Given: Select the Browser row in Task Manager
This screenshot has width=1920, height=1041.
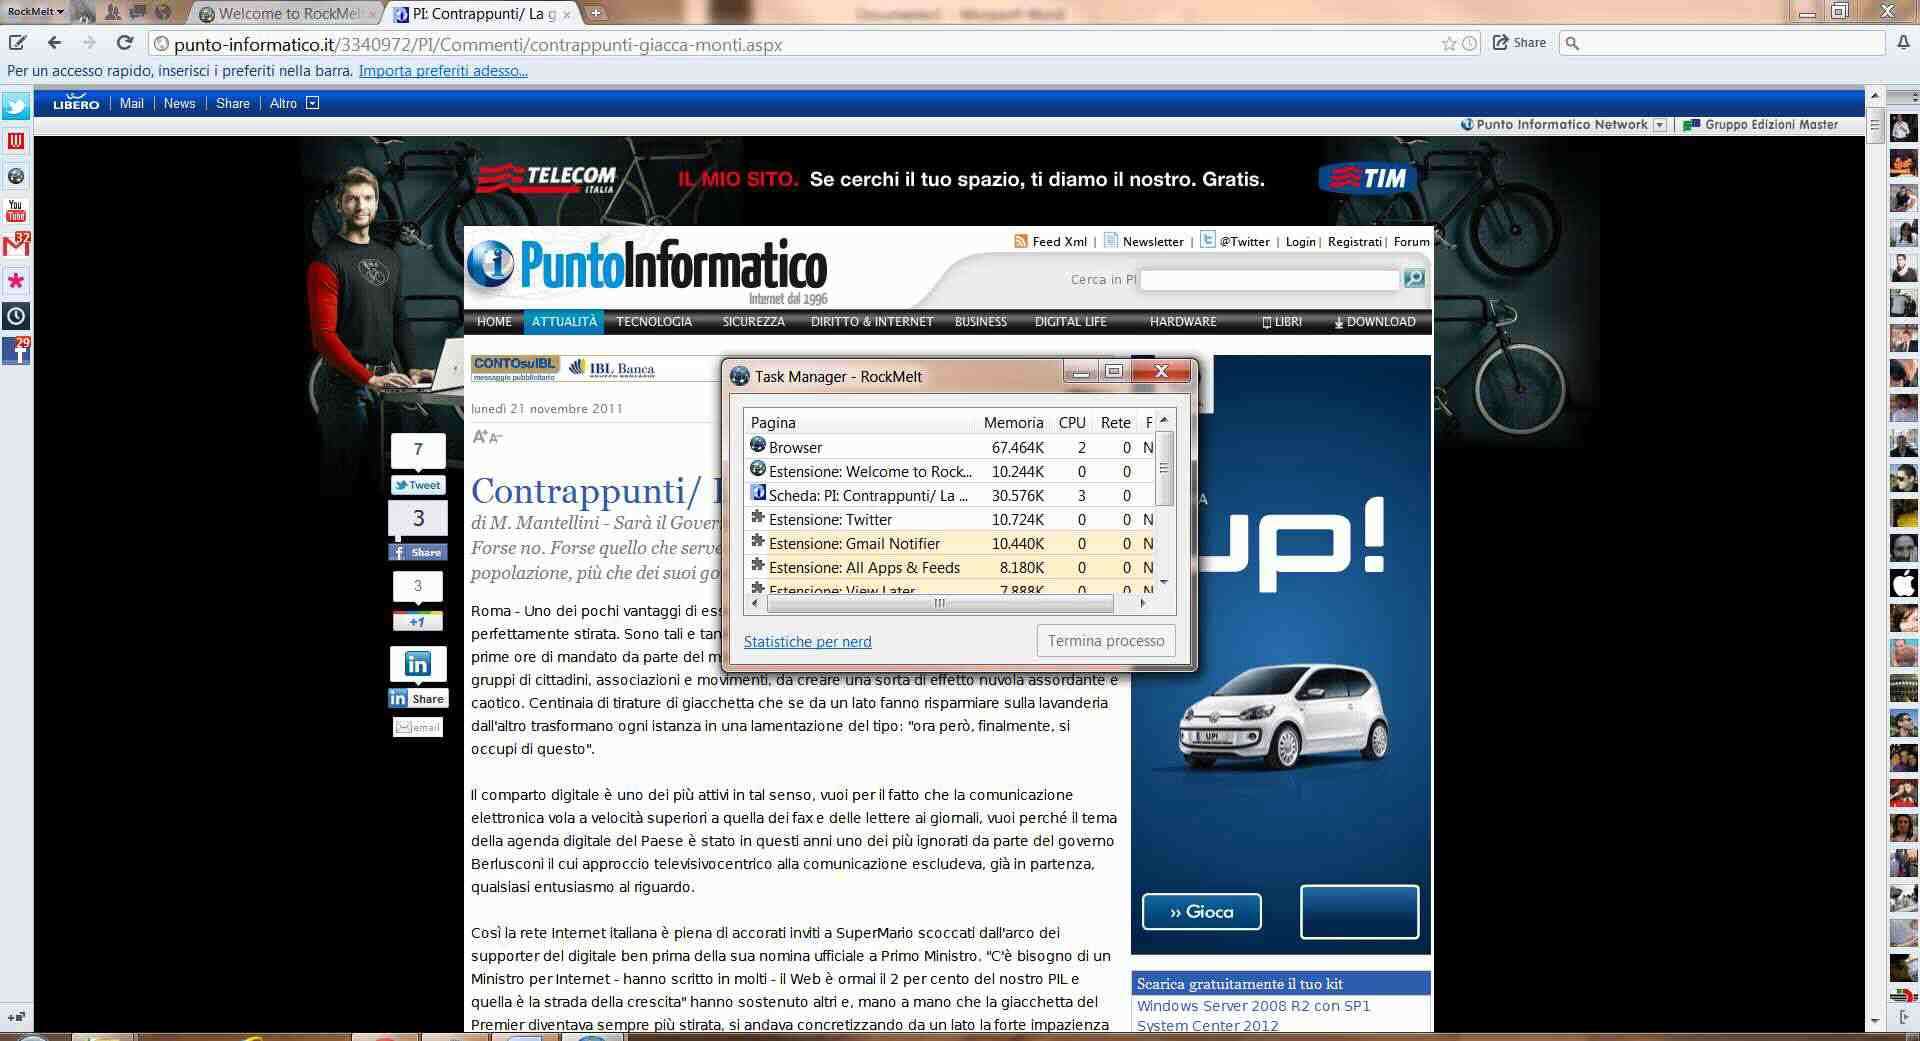Looking at the screenshot, I should click(951, 447).
